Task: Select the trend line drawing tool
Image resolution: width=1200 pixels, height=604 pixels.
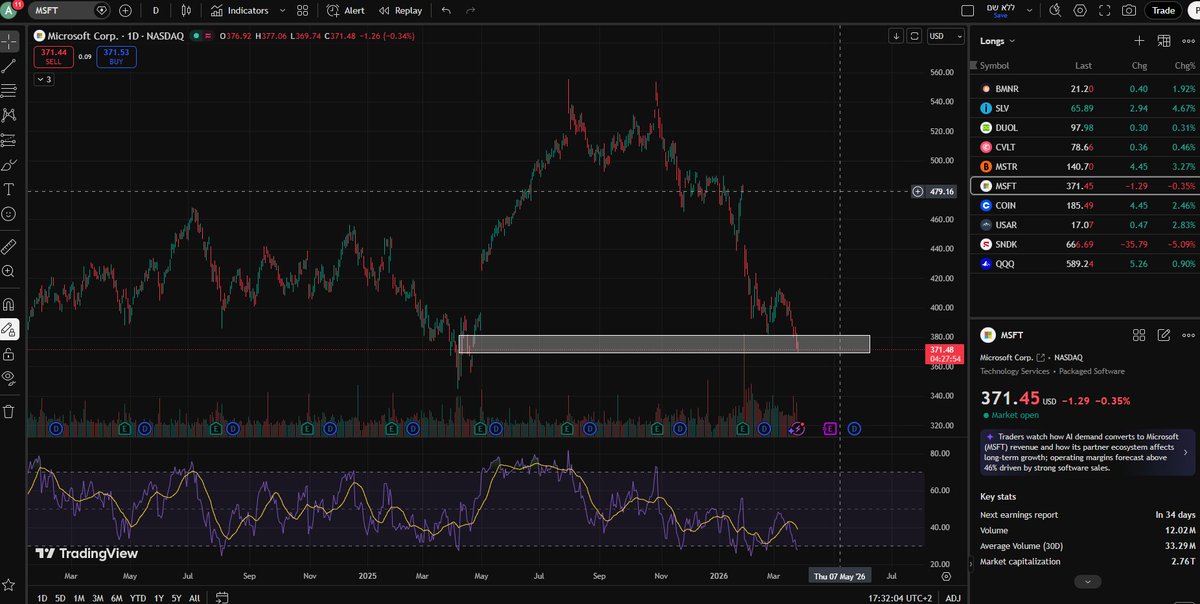Action: pyautogui.click(x=9, y=66)
